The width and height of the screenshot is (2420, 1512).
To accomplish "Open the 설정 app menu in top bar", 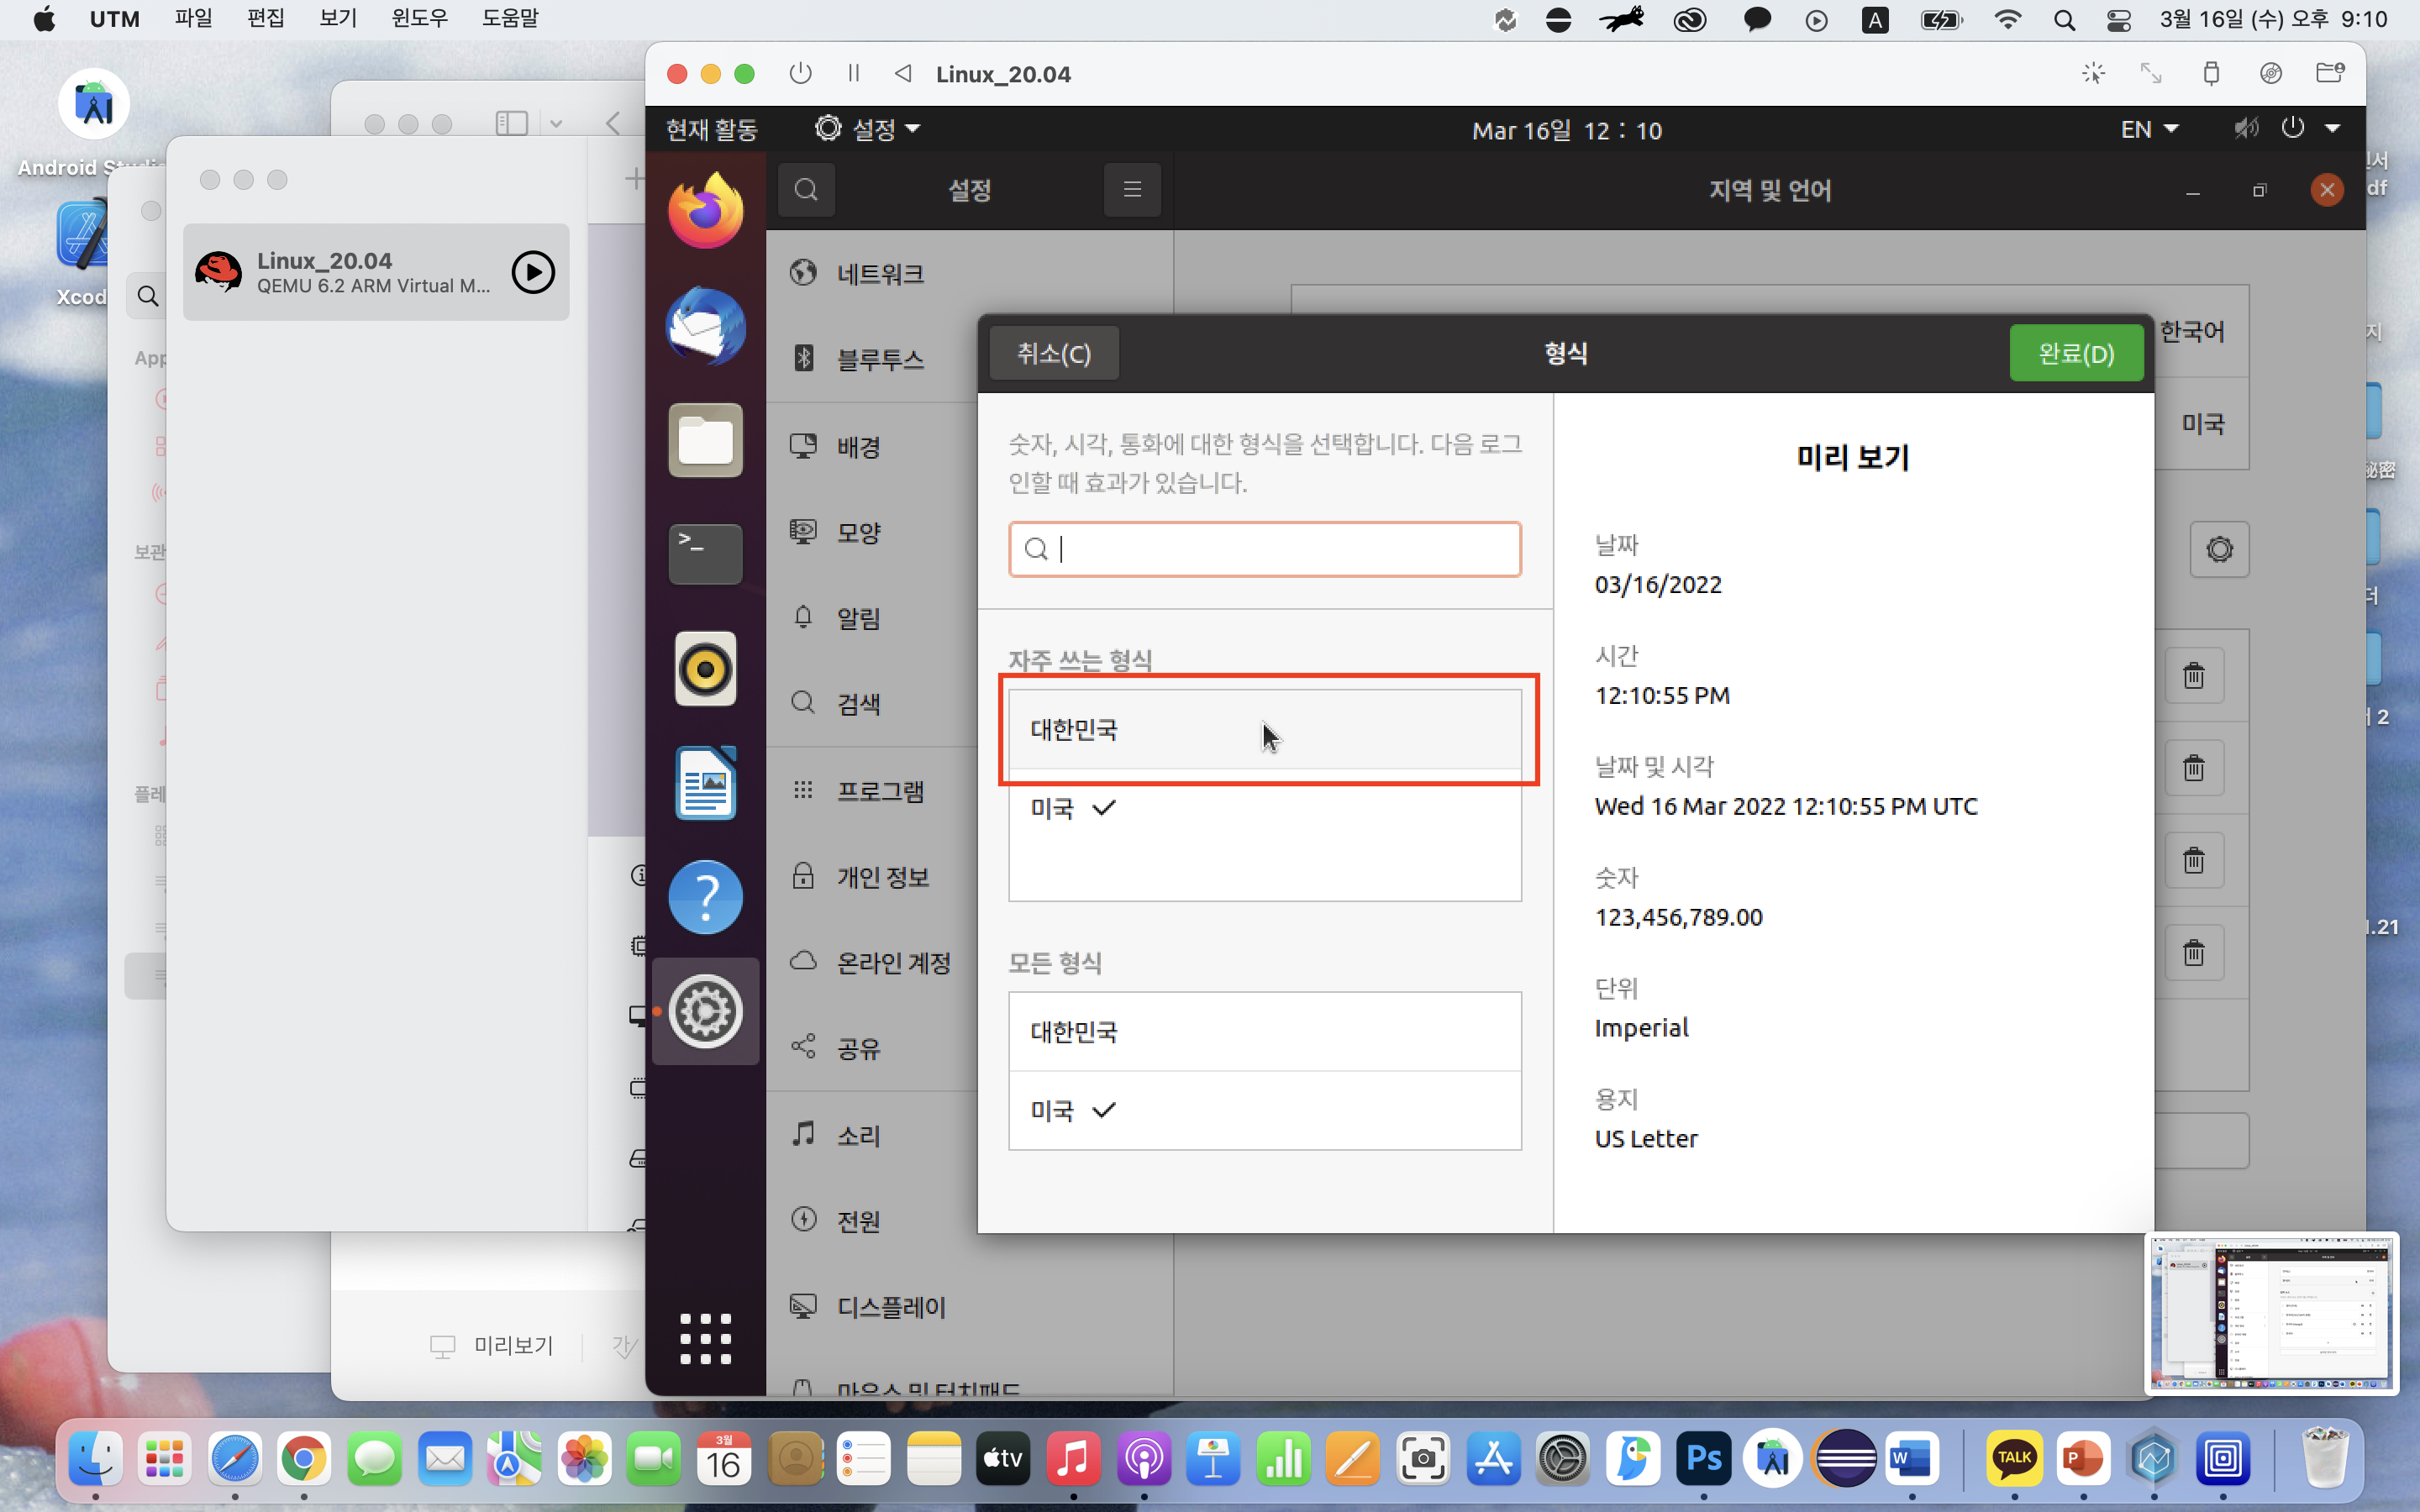I will pos(868,130).
